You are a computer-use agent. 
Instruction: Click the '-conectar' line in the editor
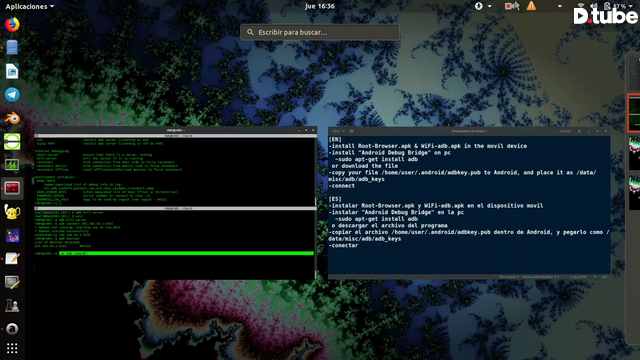[343, 245]
